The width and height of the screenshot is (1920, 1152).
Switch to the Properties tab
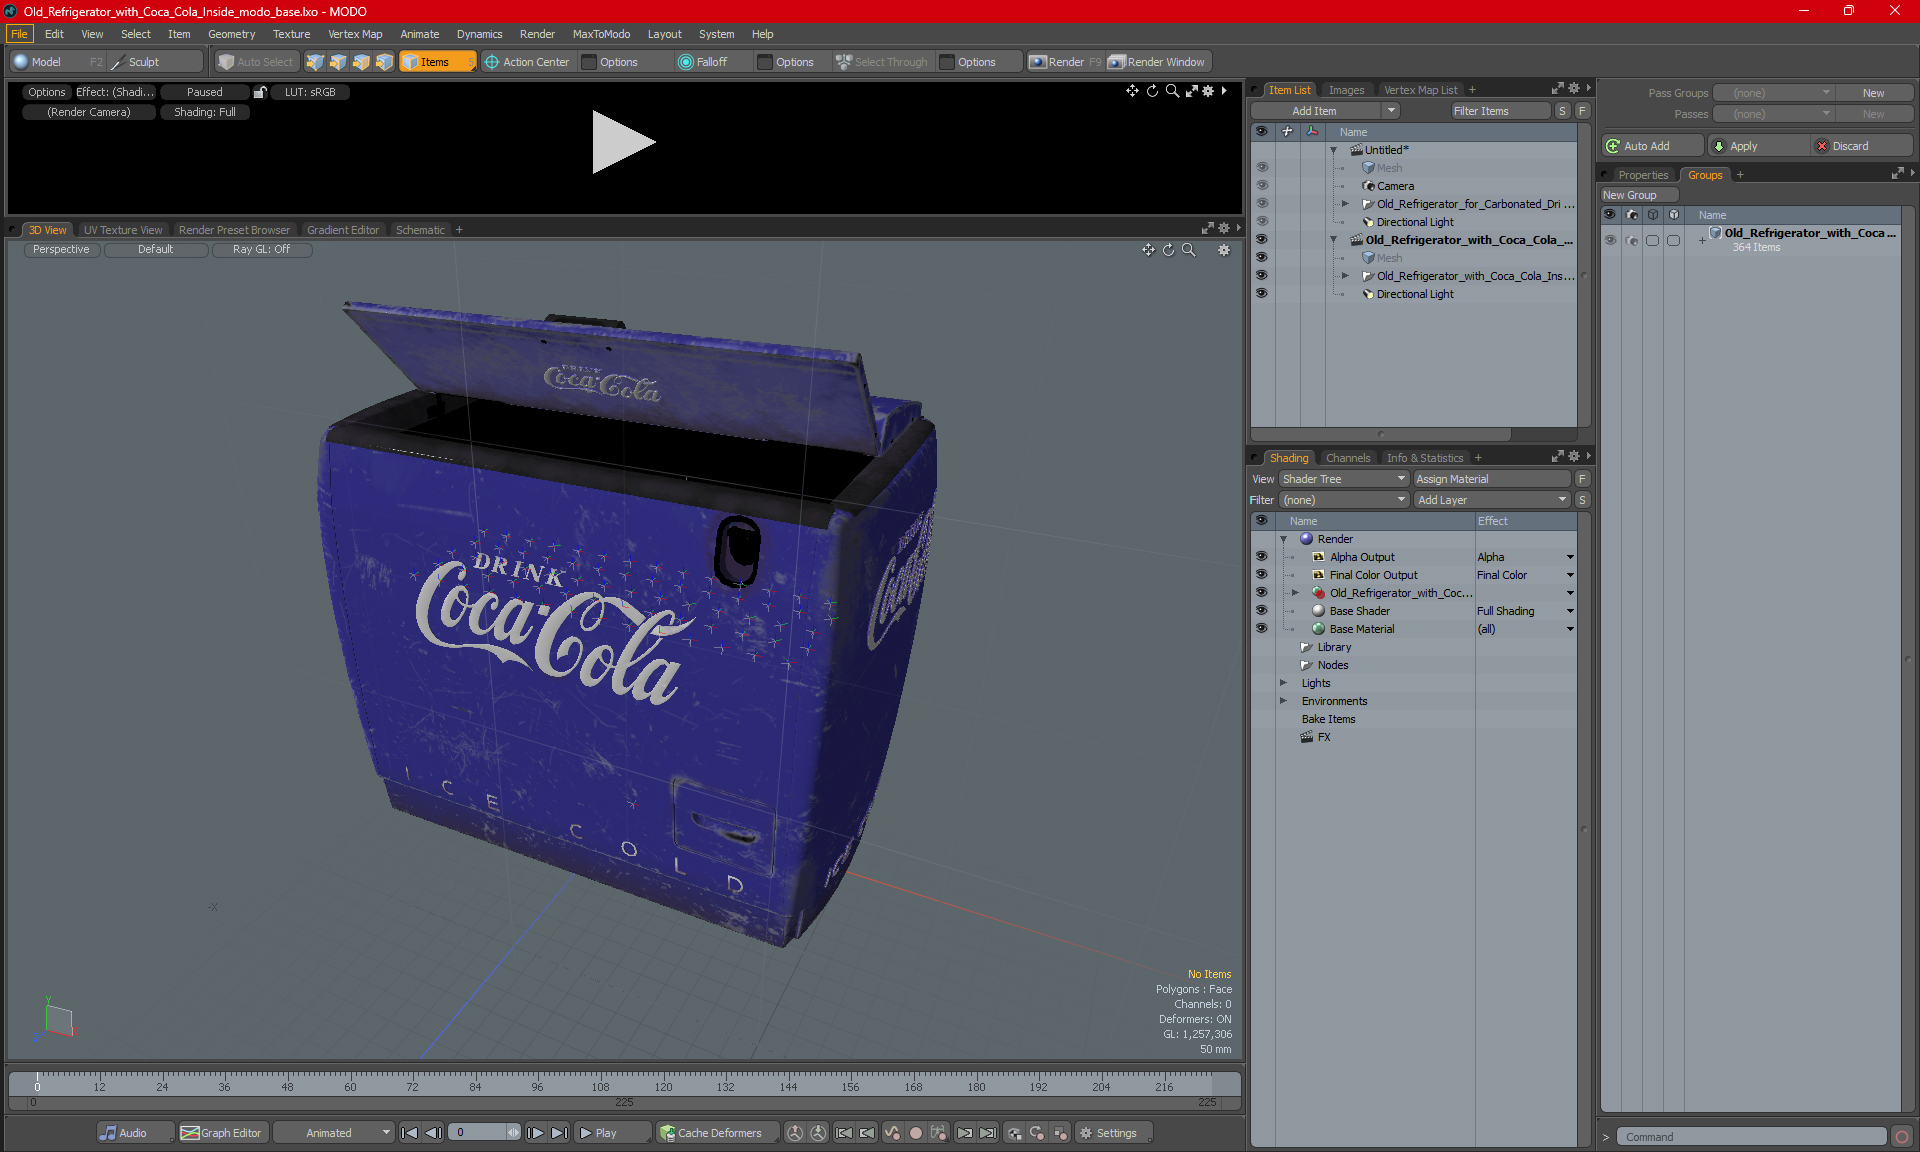[1643, 175]
